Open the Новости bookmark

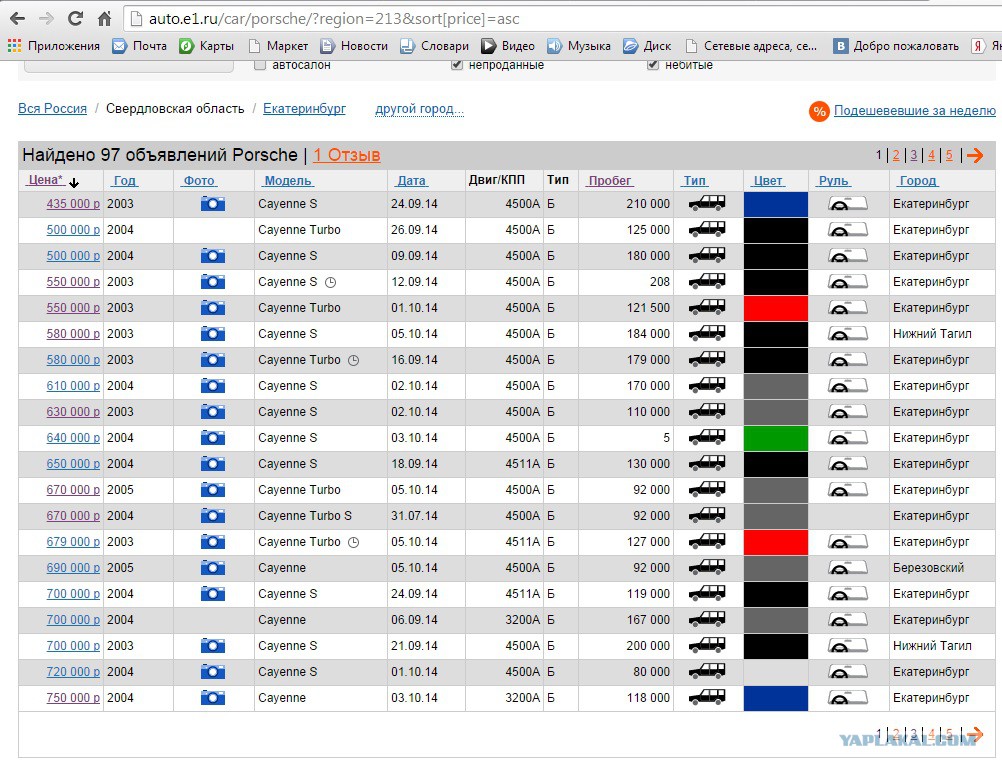pos(354,46)
